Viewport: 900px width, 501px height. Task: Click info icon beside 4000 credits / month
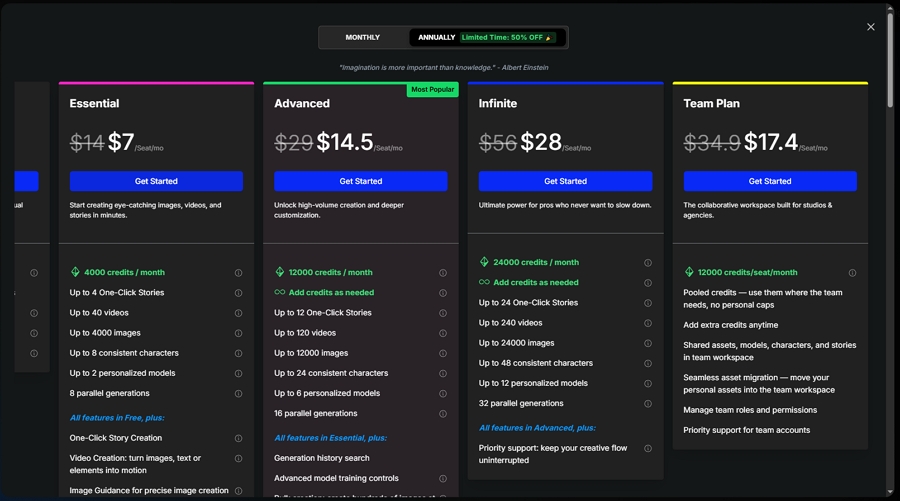pyautogui.click(x=238, y=273)
